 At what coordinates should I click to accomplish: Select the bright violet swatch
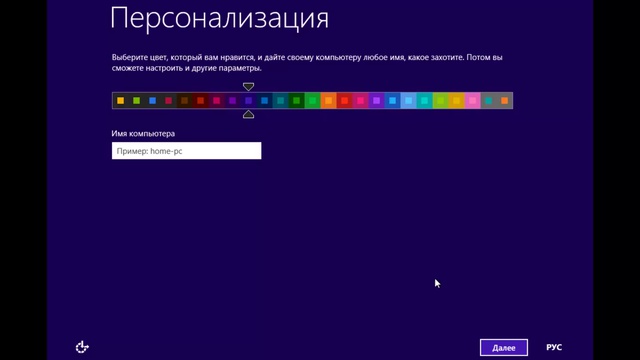(376, 100)
